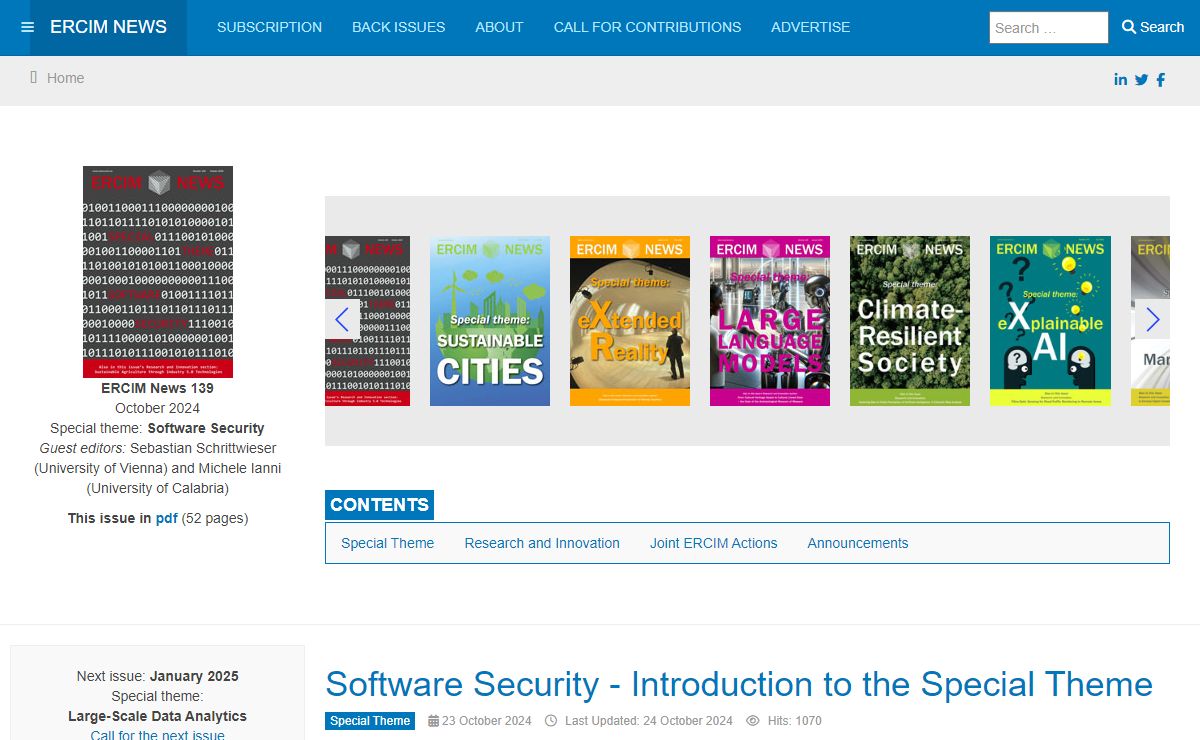Open the Large Language Models issue cover
The width and height of the screenshot is (1200, 740).
(770, 321)
